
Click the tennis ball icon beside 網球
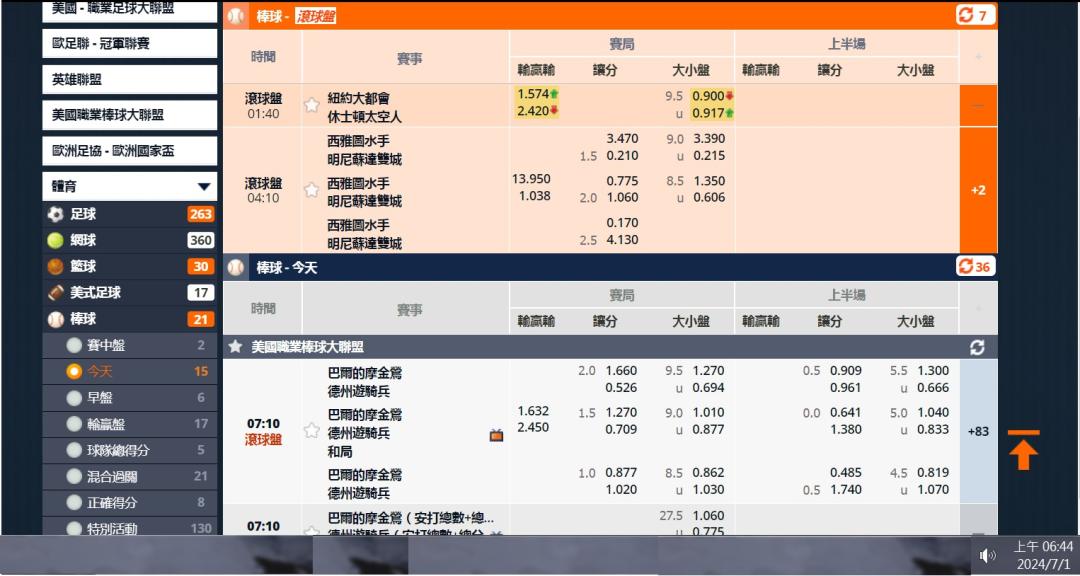click(x=55, y=240)
